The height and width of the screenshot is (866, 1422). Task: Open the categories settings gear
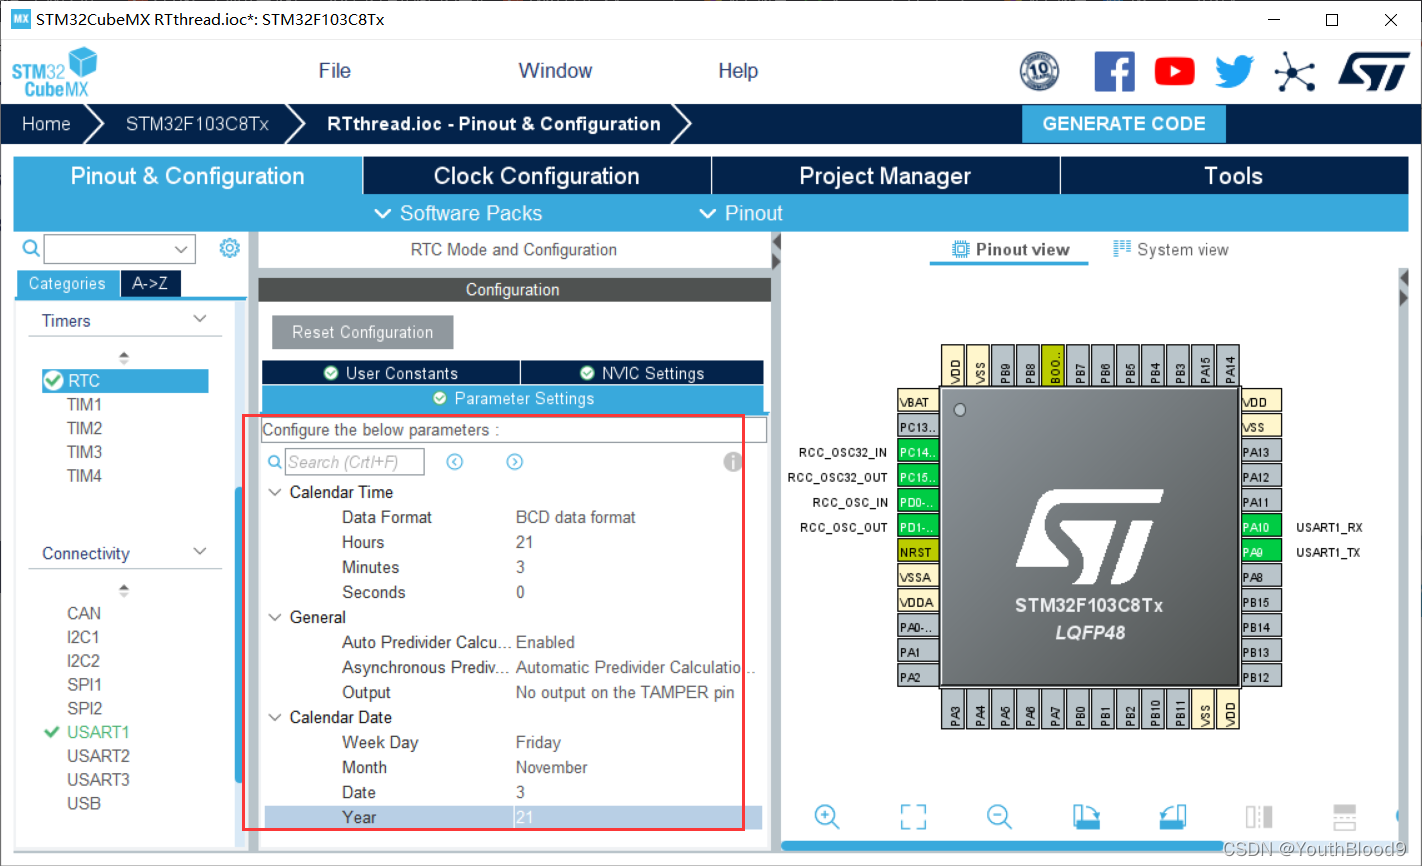[230, 248]
